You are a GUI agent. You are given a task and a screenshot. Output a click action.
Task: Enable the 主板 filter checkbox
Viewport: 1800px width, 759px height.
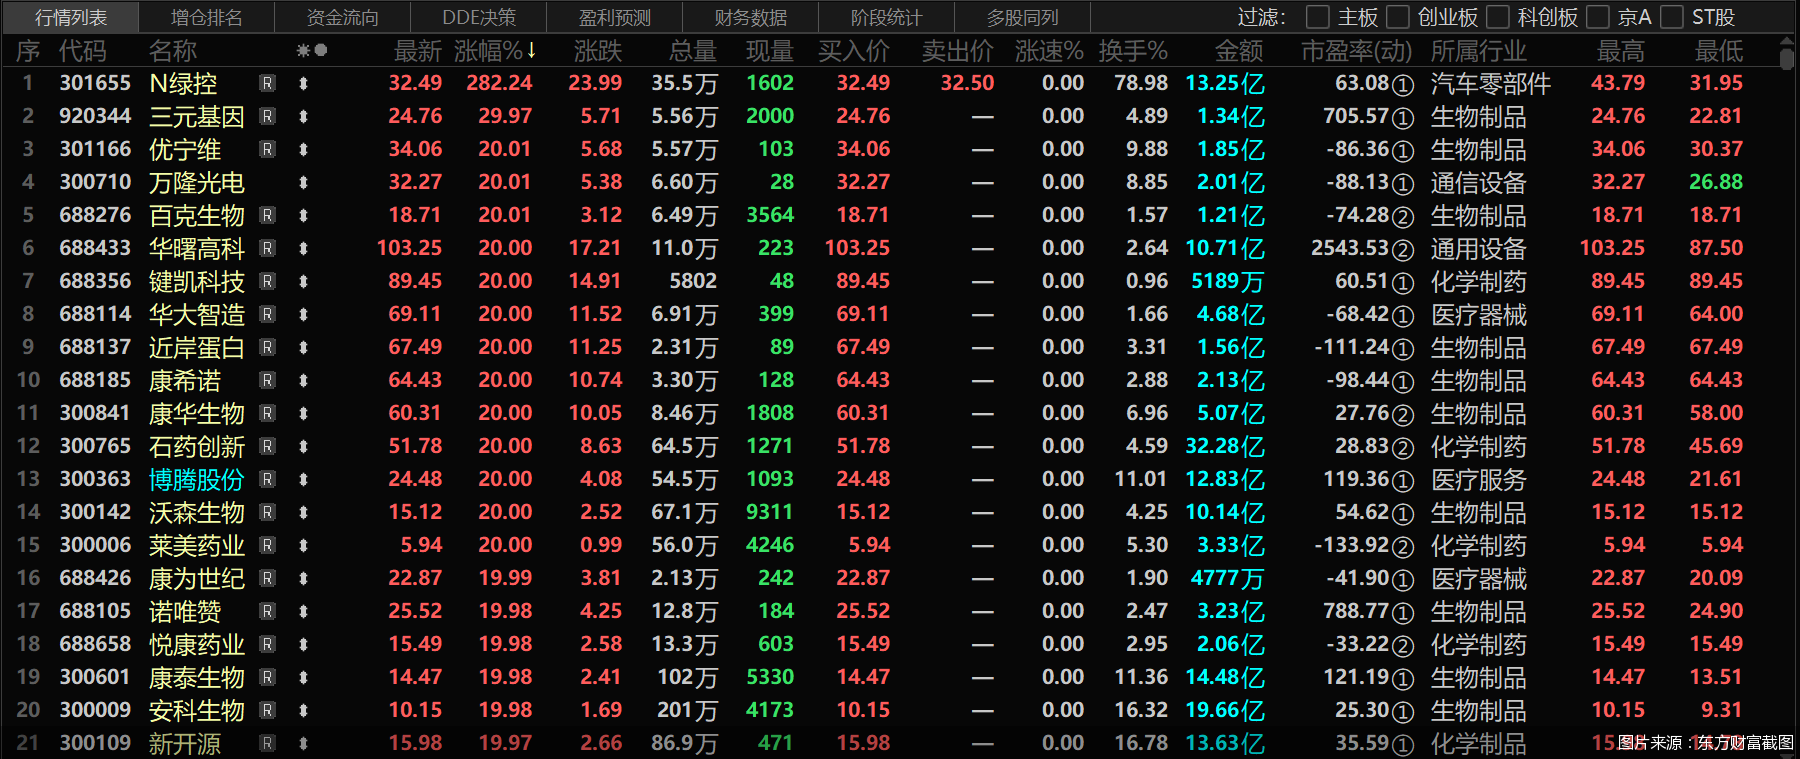click(1318, 17)
